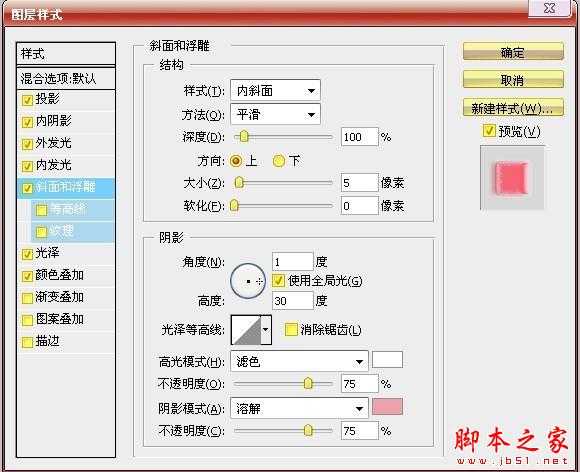This screenshot has width=580, height=472.
Task: Open the 内发光 settings panel entry
Action: pyautogui.click(x=53, y=165)
